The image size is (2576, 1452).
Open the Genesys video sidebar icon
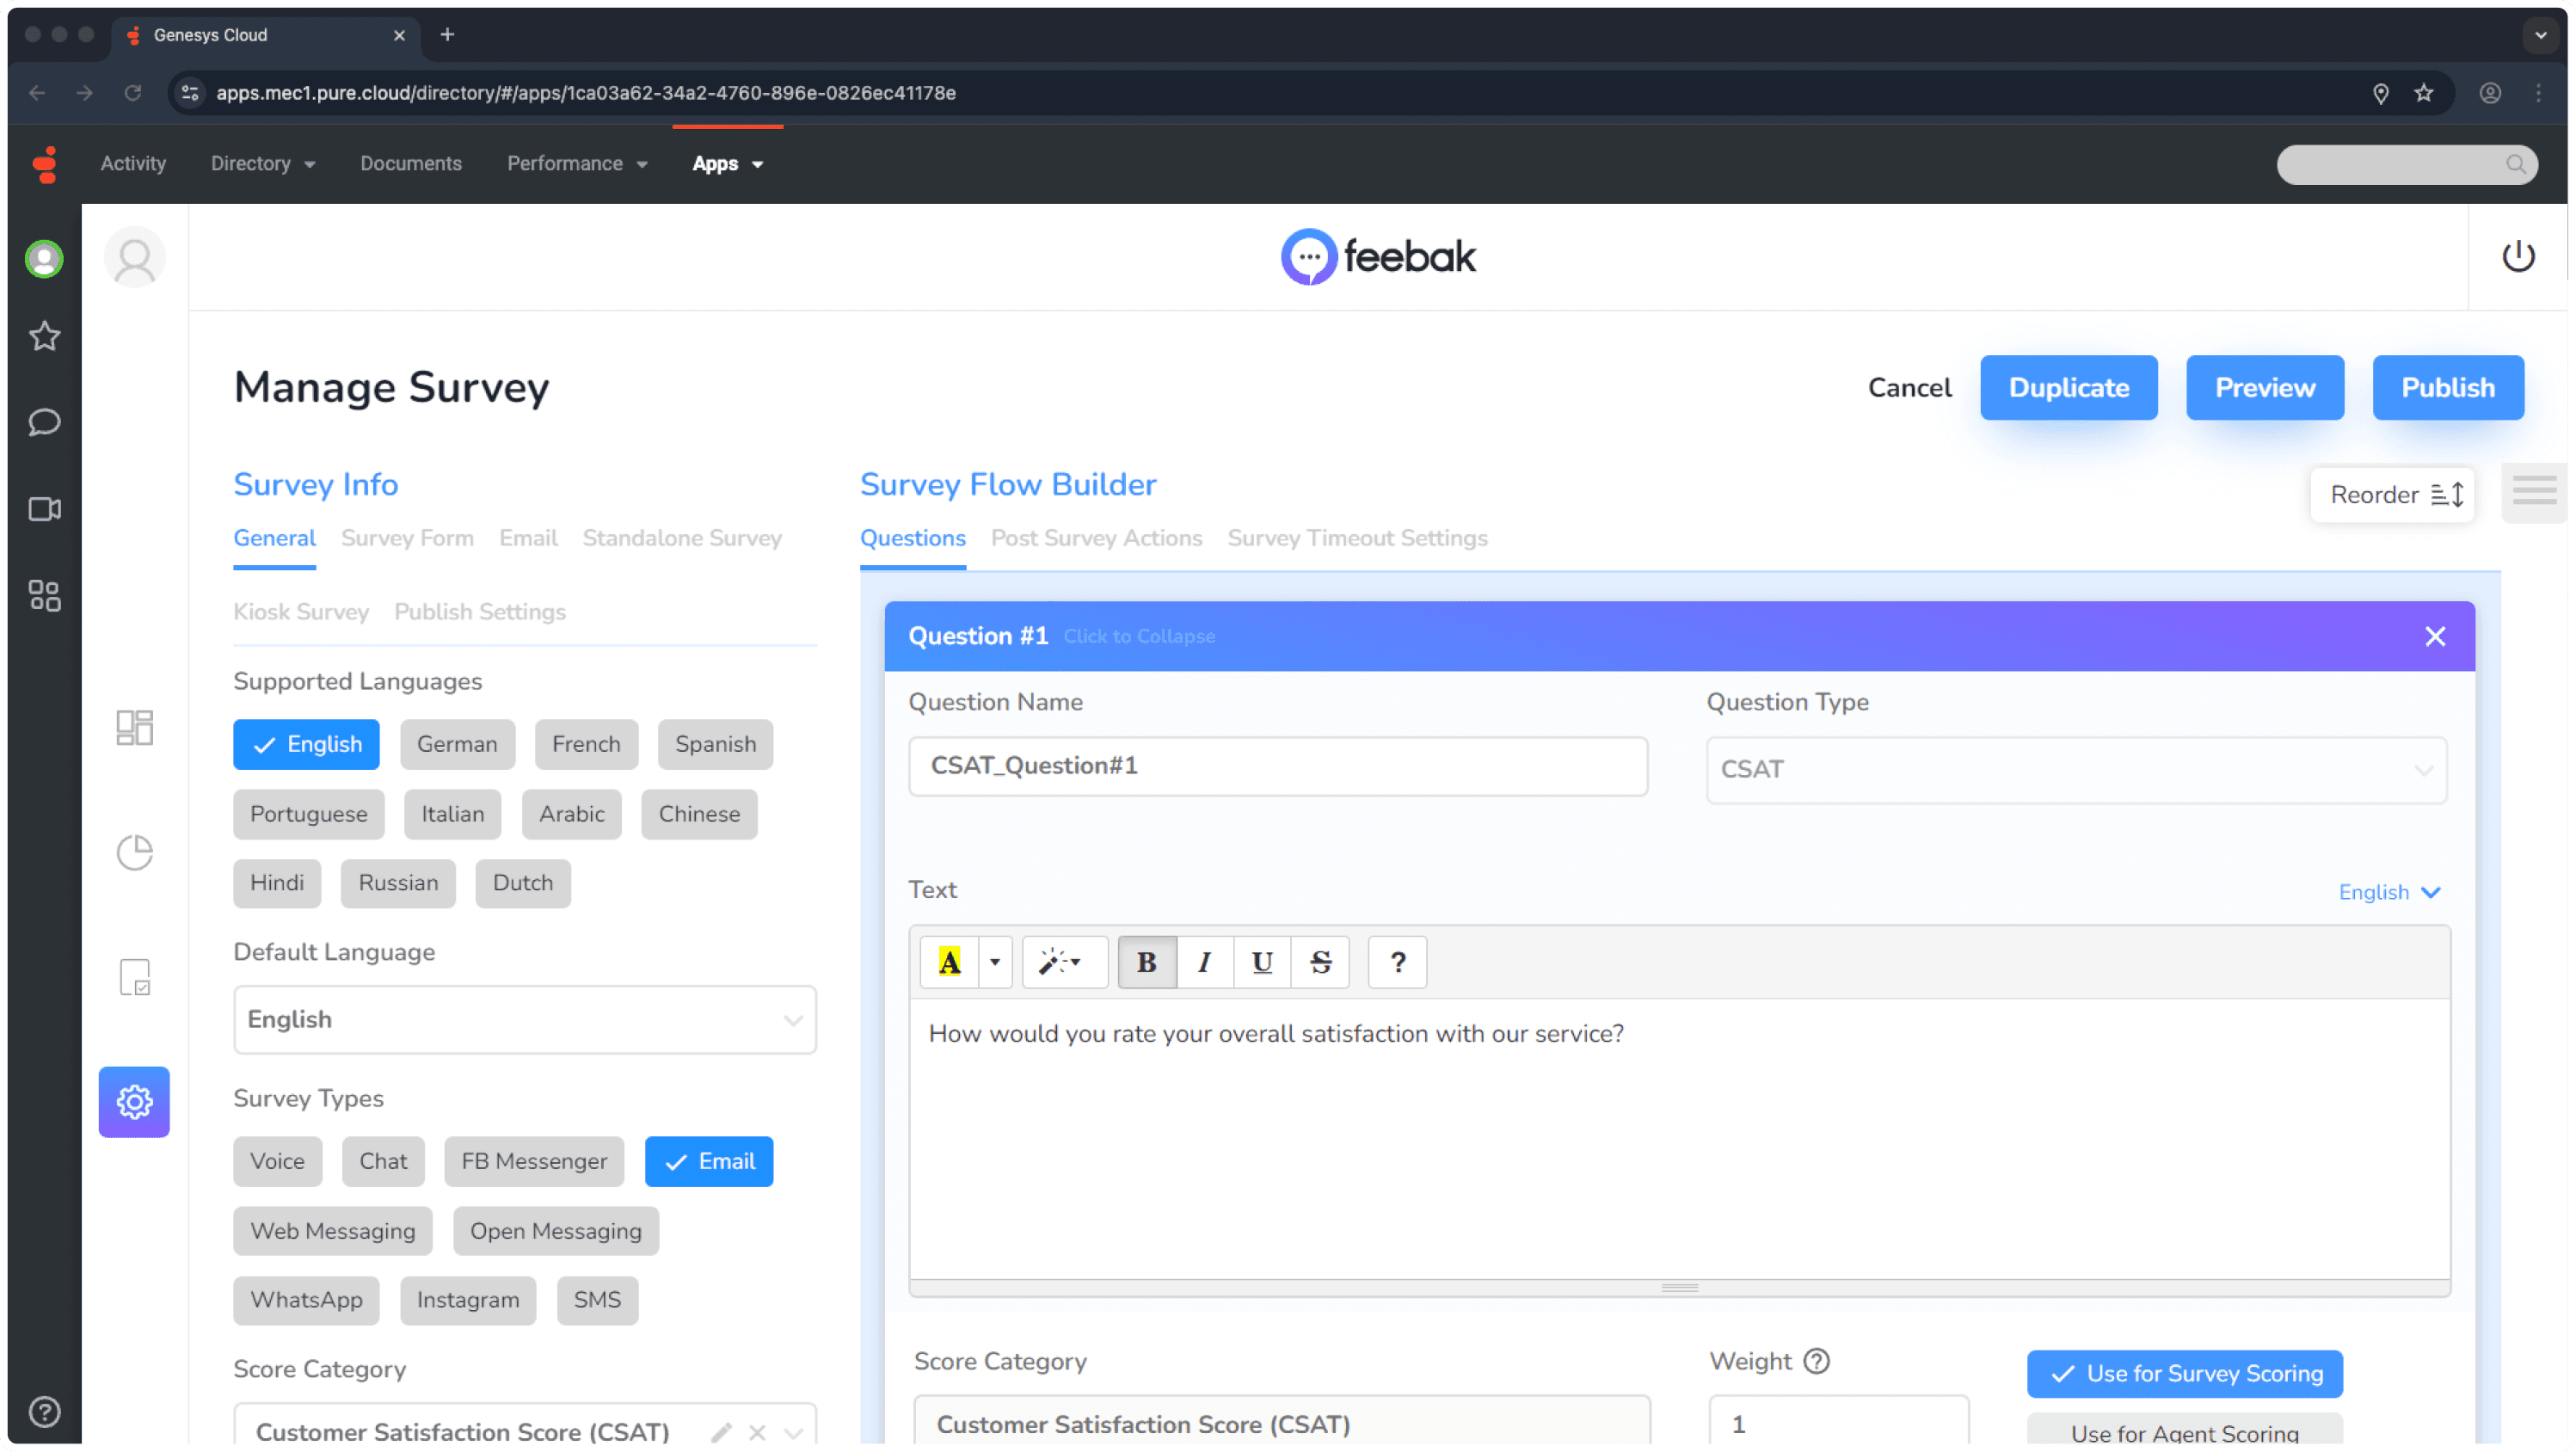click(44, 509)
